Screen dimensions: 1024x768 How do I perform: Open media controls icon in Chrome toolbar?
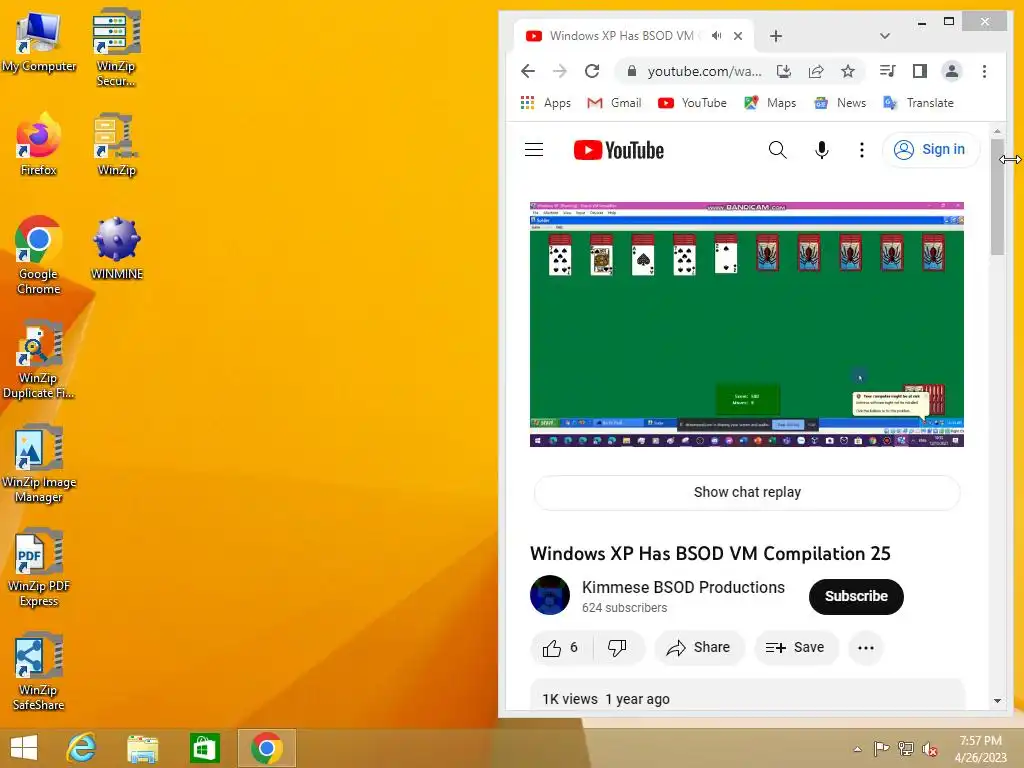[888, 71]
